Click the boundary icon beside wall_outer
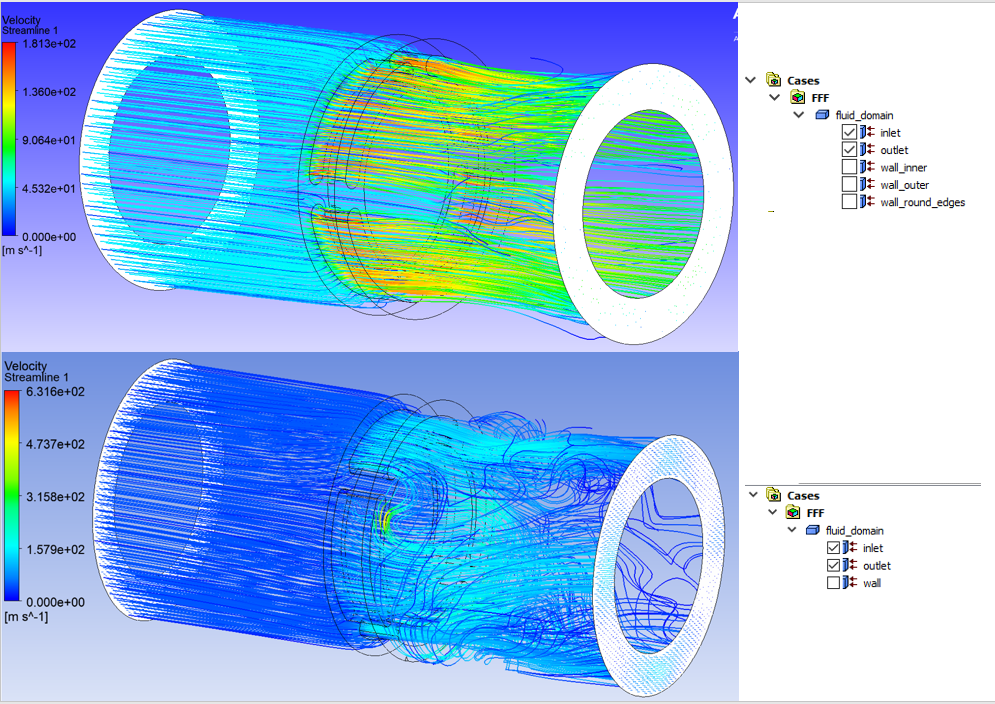 (867, 184)
